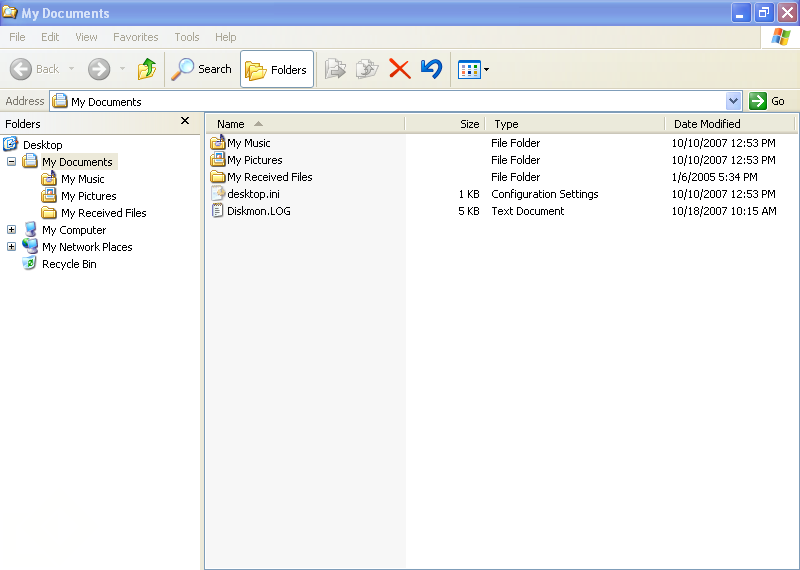The height and width of the screenshot is (570, 800).
Task: Sort by Date Modified column header
Action: coord(730,124)
